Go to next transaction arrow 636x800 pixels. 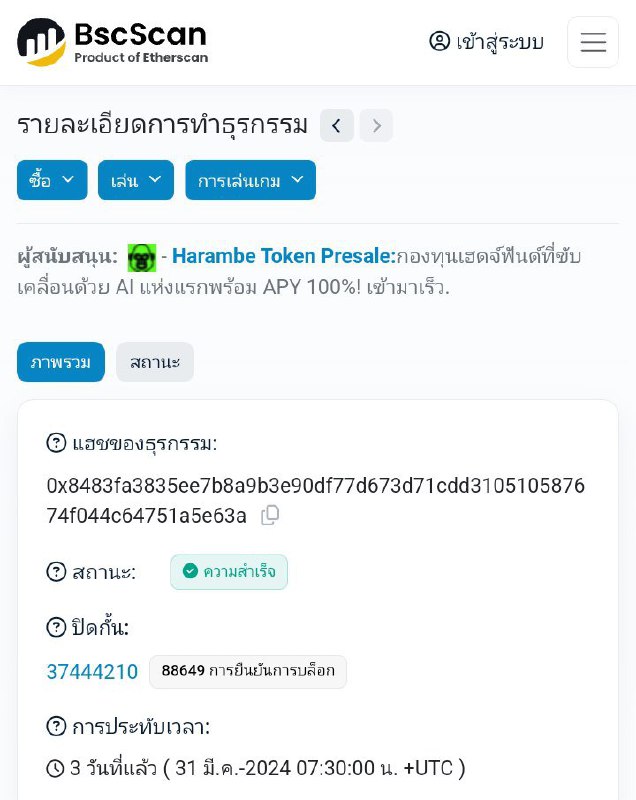377,125
